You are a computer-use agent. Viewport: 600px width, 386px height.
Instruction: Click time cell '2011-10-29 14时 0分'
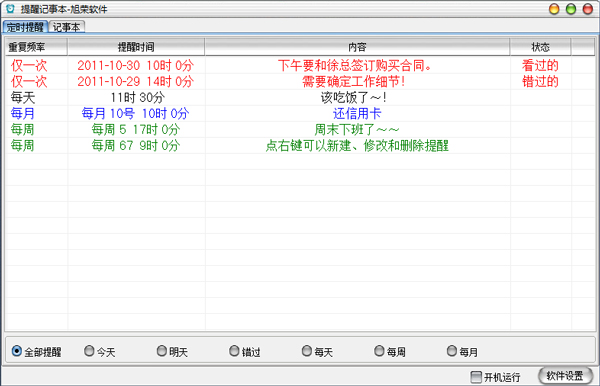(135, 81)
